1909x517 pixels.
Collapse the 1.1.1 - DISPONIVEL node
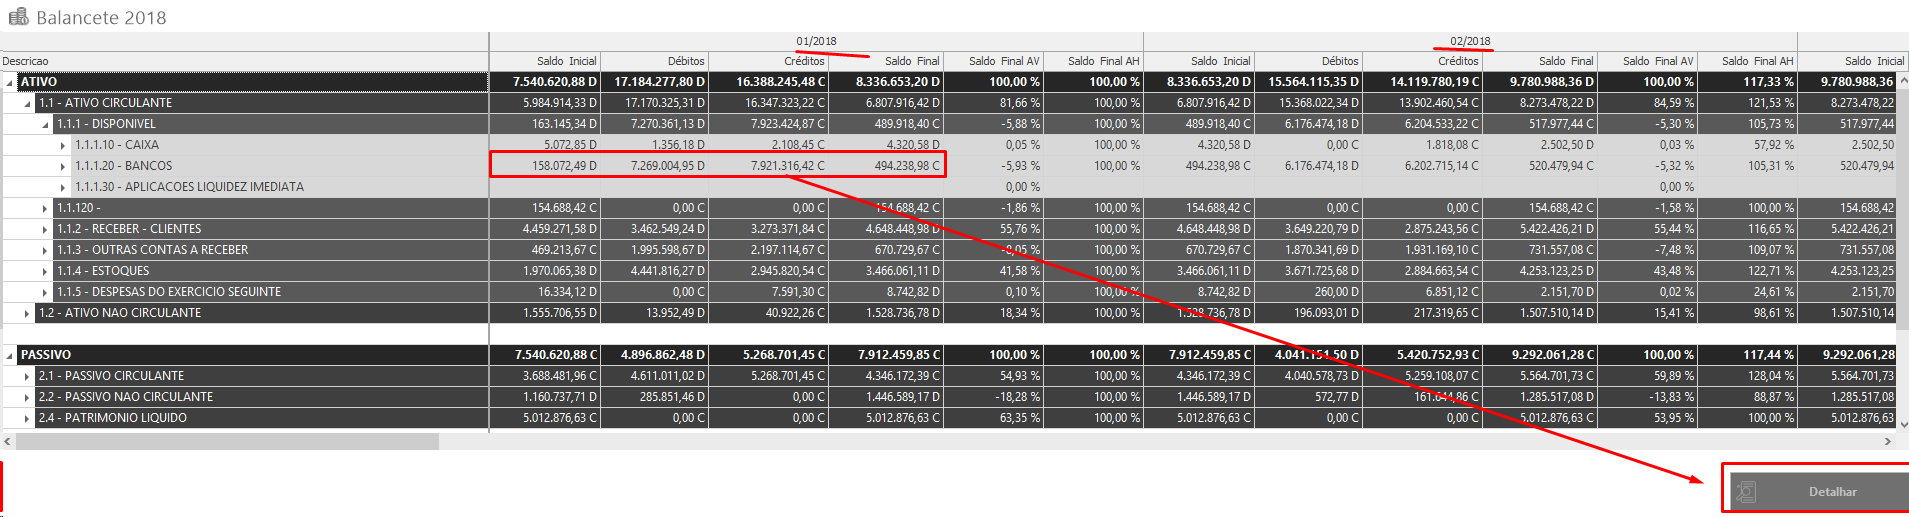pyautogui.click(x=45, y=125)
